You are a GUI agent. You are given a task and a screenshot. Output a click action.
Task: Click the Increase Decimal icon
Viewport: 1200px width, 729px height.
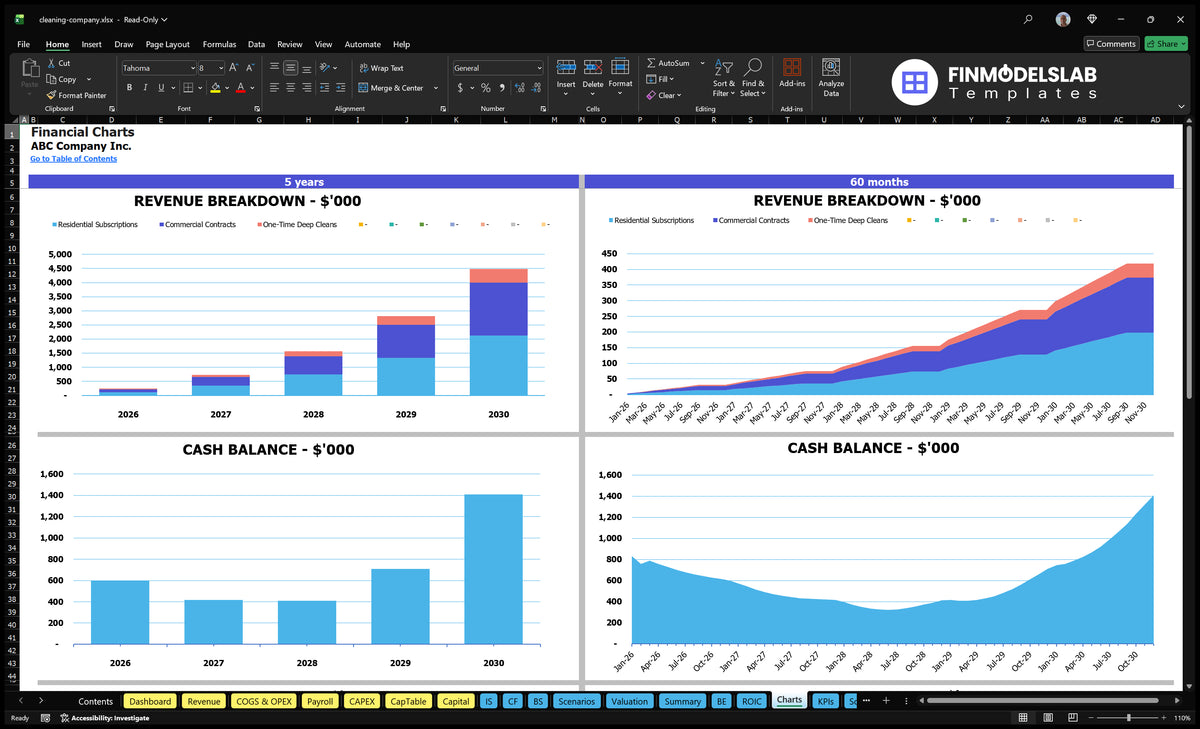click(x=519, y=88)
